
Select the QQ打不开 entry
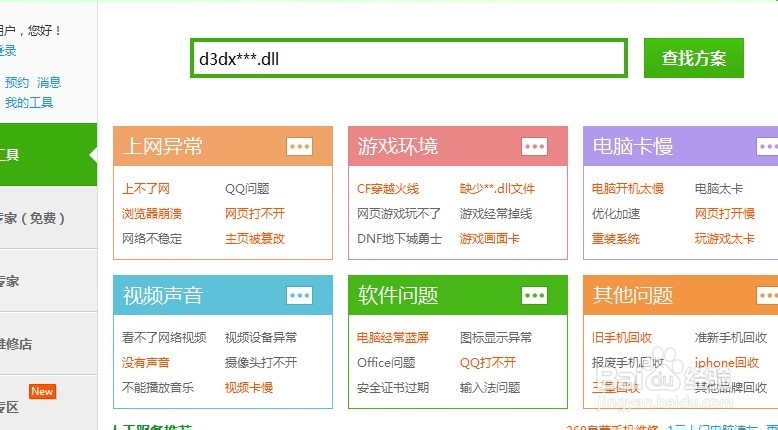click(488, 363)
